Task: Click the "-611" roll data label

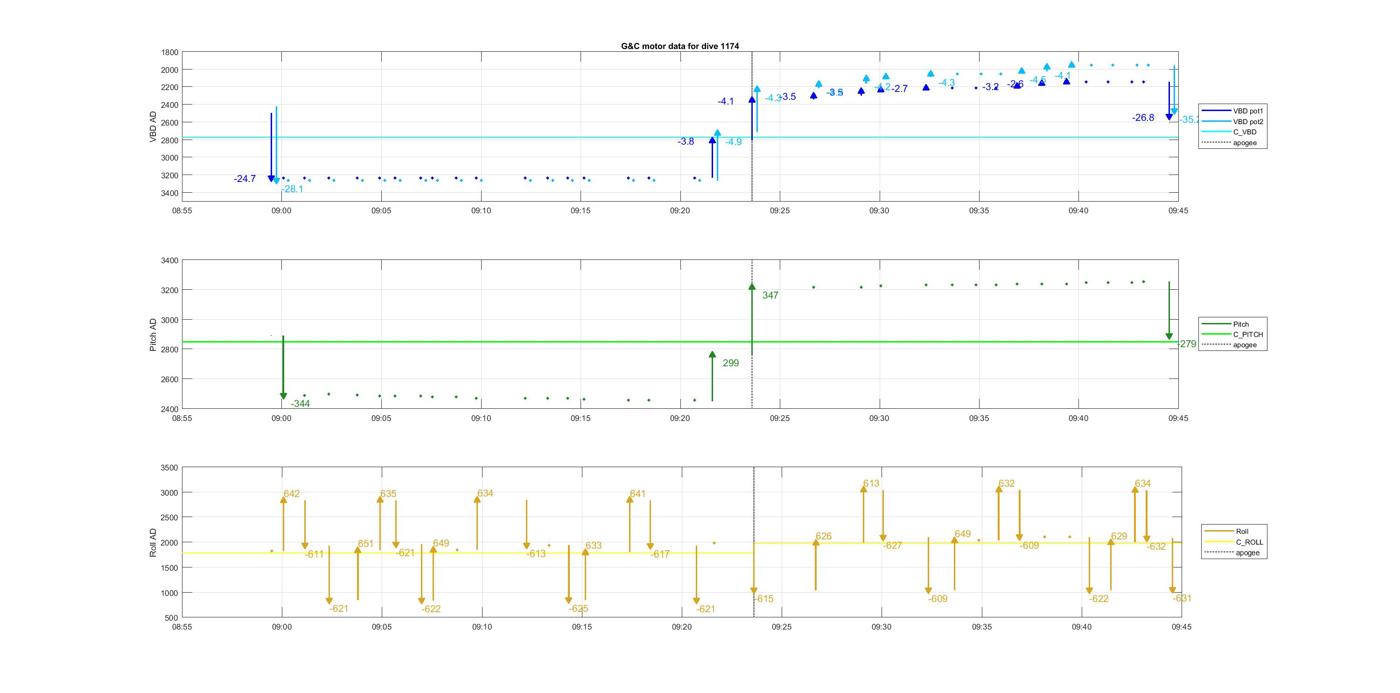Action: point(314,554)
